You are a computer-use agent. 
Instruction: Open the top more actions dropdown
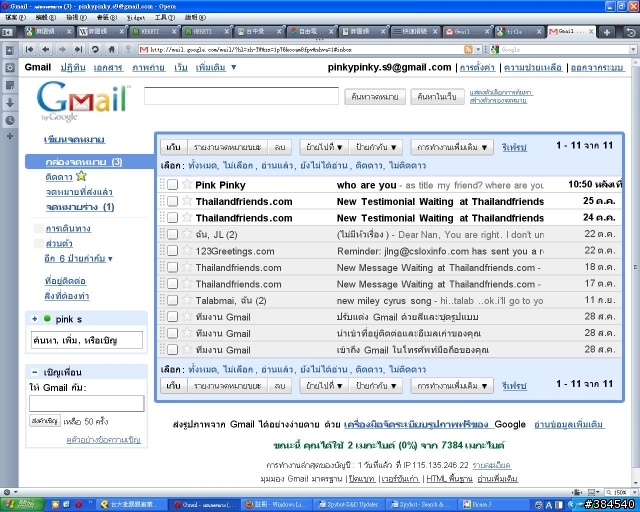452,147
